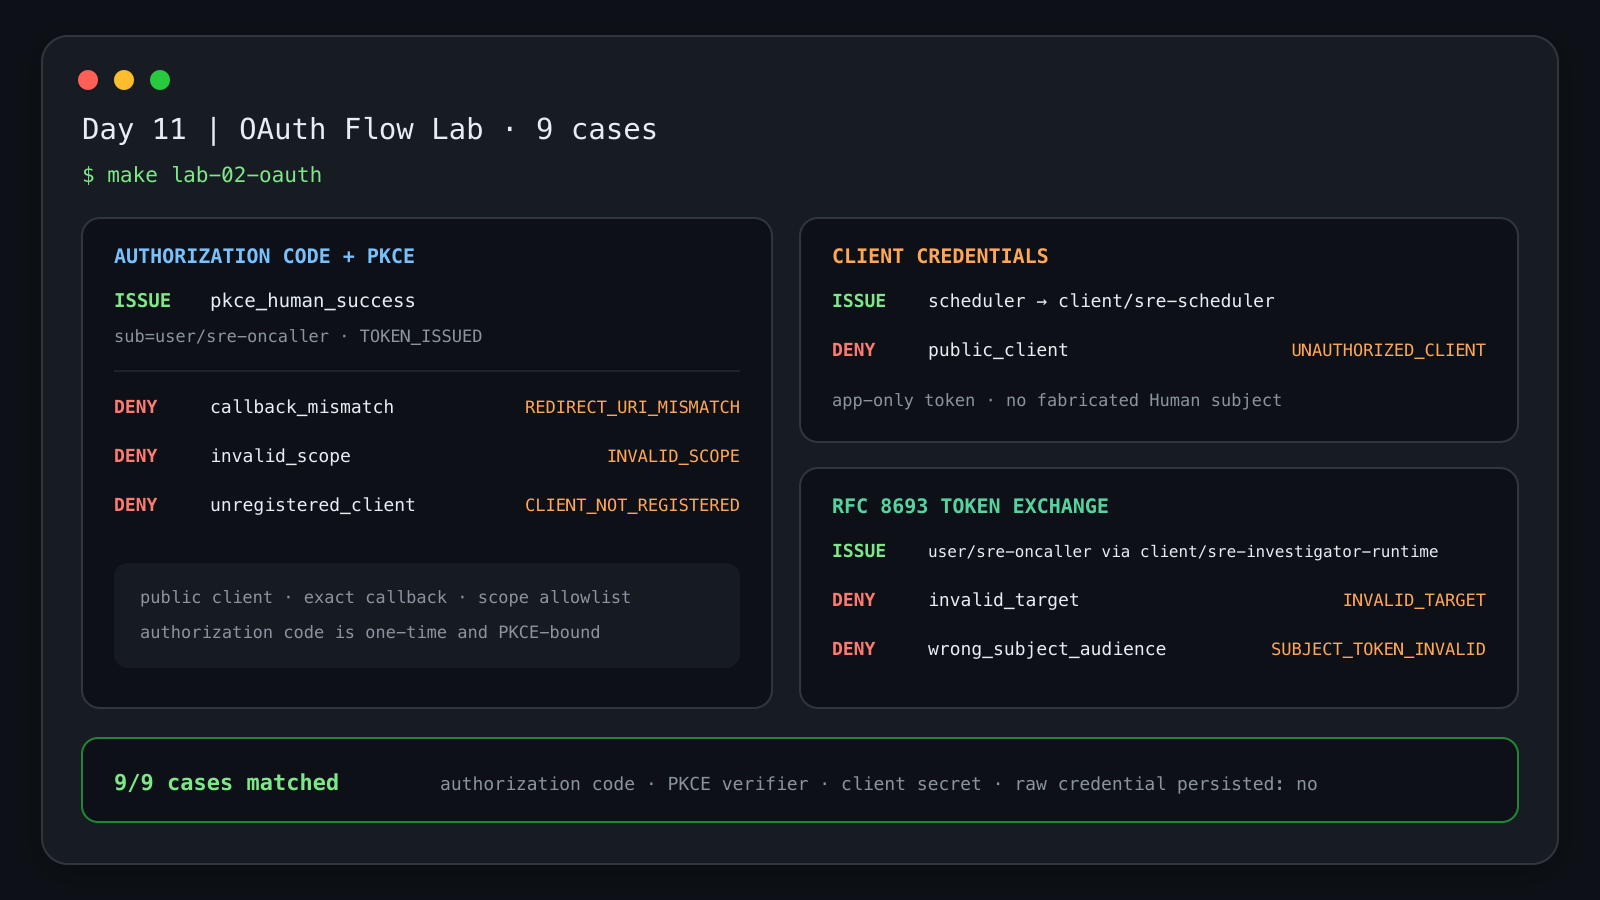Select 'scheduler → client/sre-scheduler' text
Image resolution: width=1600 pixels, height=900 pixels.
(x=1101, y=301)
